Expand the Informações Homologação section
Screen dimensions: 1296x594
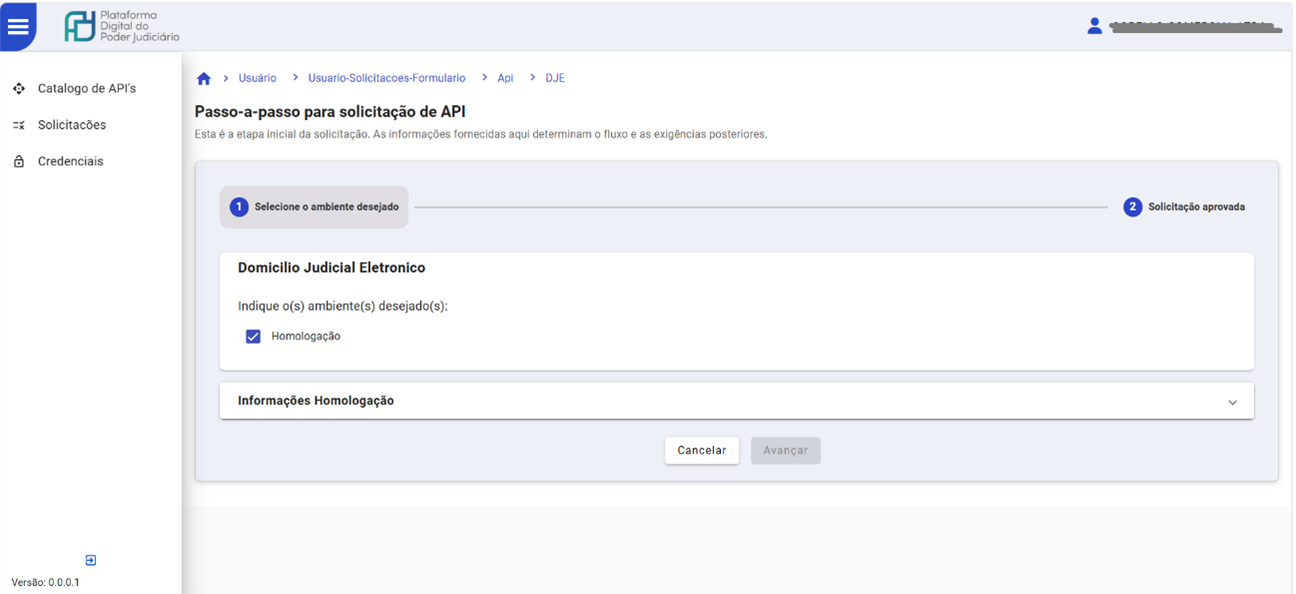1233,400
